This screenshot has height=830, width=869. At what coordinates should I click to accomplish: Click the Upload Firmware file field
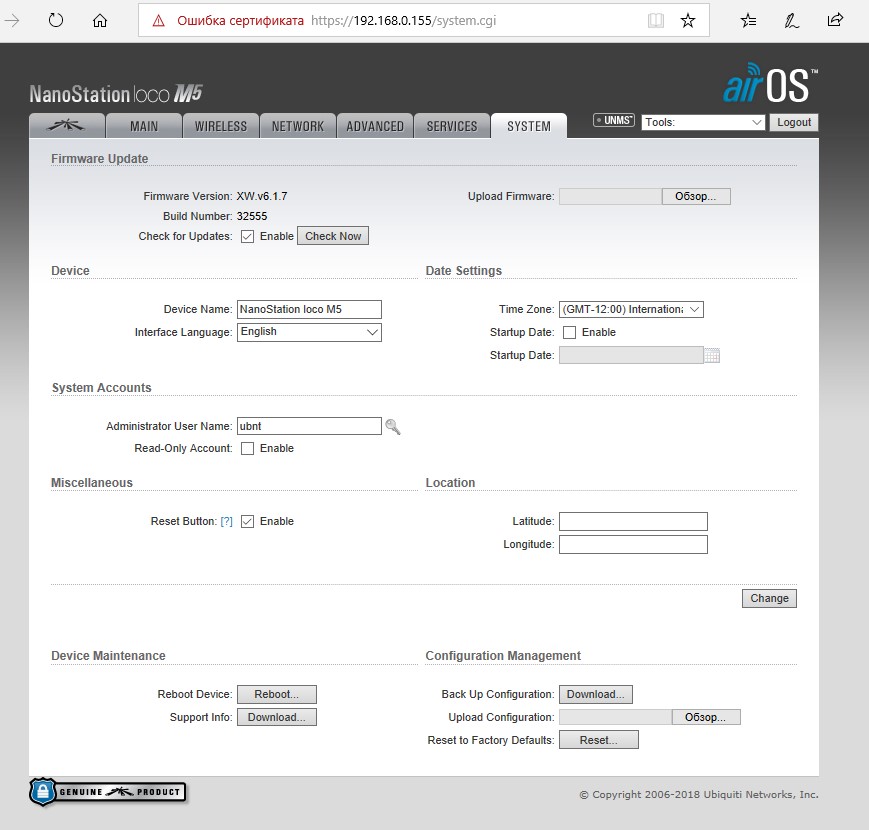(x=610, y=196)
